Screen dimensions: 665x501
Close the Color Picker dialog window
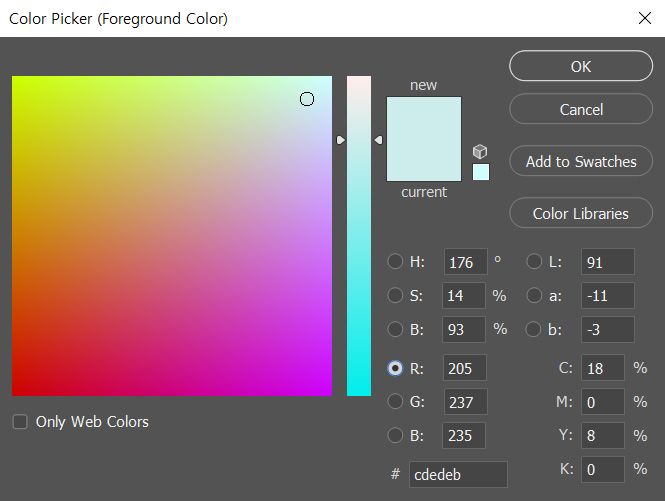tap(644, 18)
